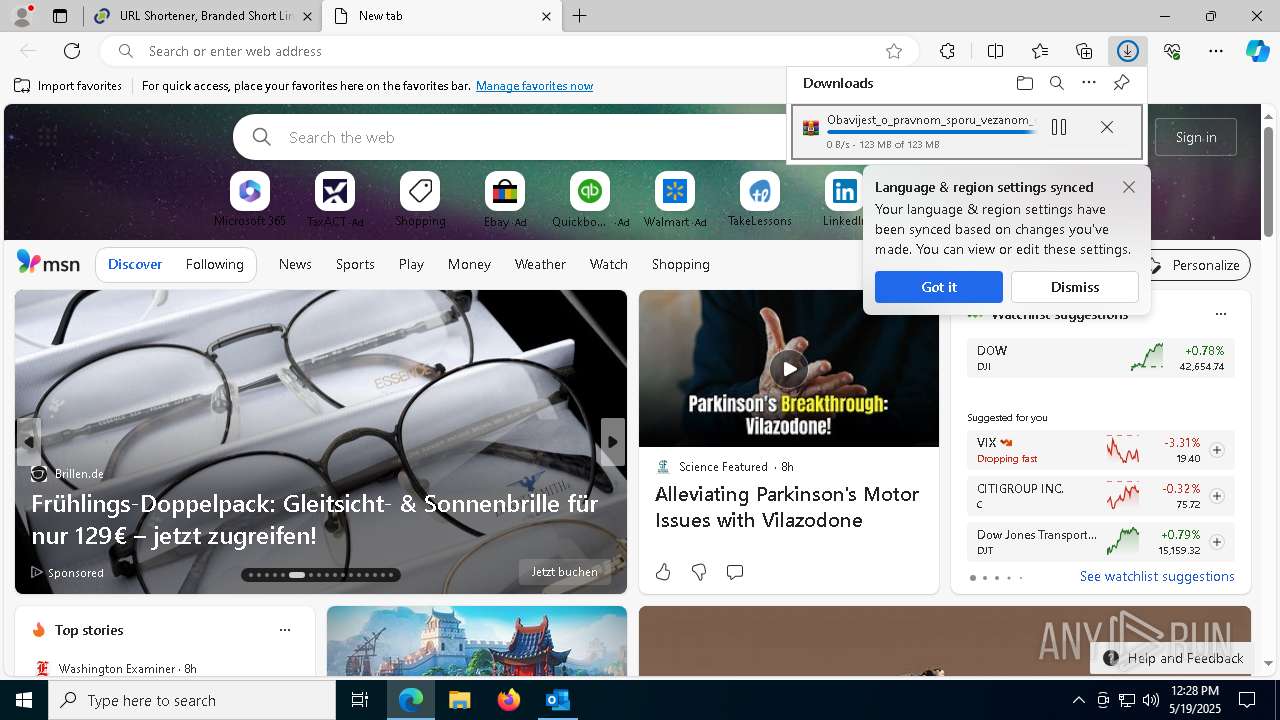1280x720 pixels.
Task: Open Top stories more options ellipsis
Action: point(285,630)
